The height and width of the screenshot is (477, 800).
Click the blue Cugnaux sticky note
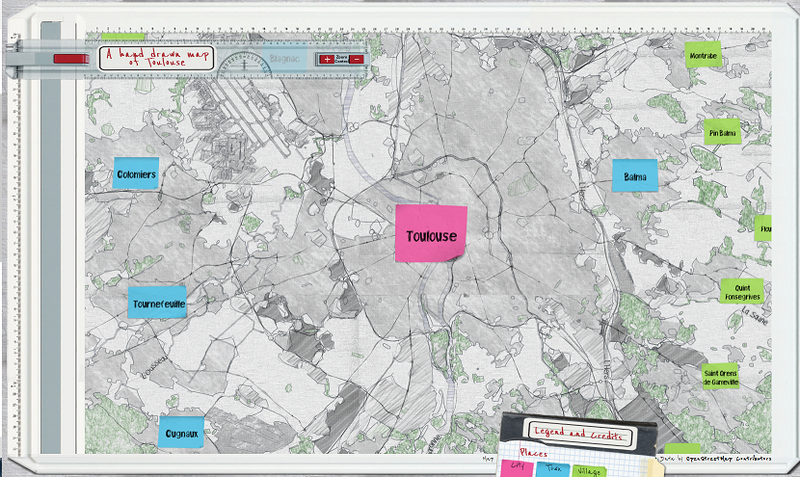coord(180,433)
